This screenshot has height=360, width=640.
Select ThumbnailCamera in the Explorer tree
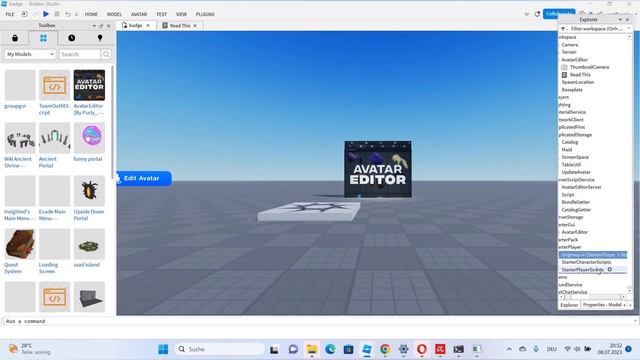tap(589, 67)
